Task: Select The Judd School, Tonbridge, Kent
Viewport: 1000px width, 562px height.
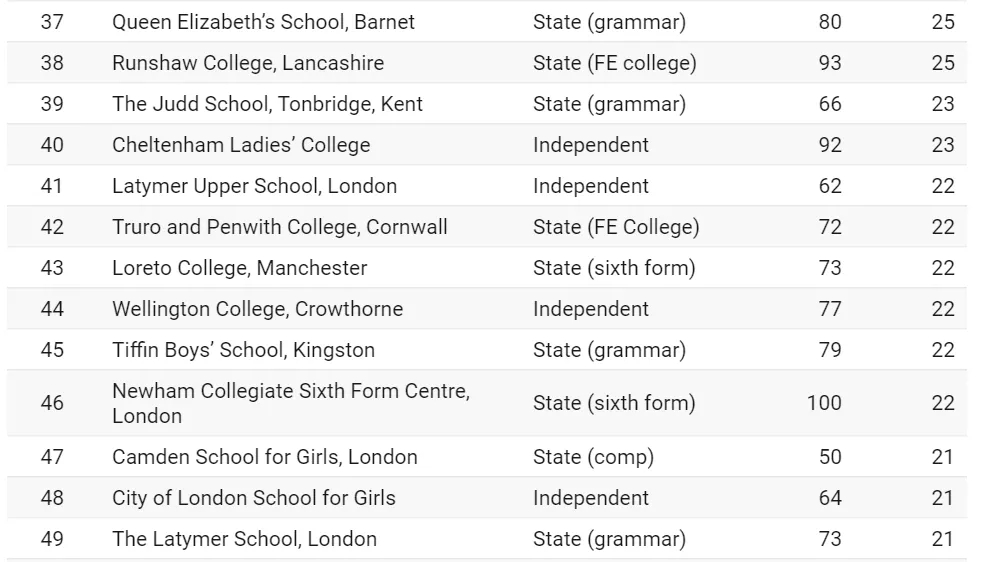Action: point(267,103)
